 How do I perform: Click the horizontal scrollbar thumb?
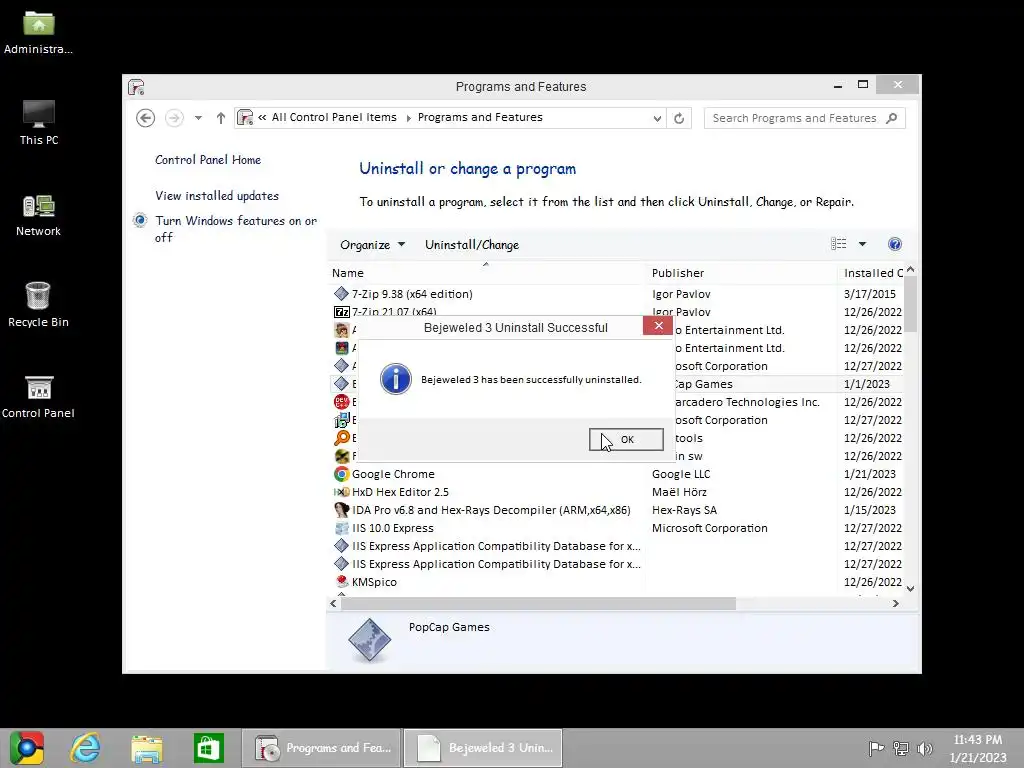538,603
